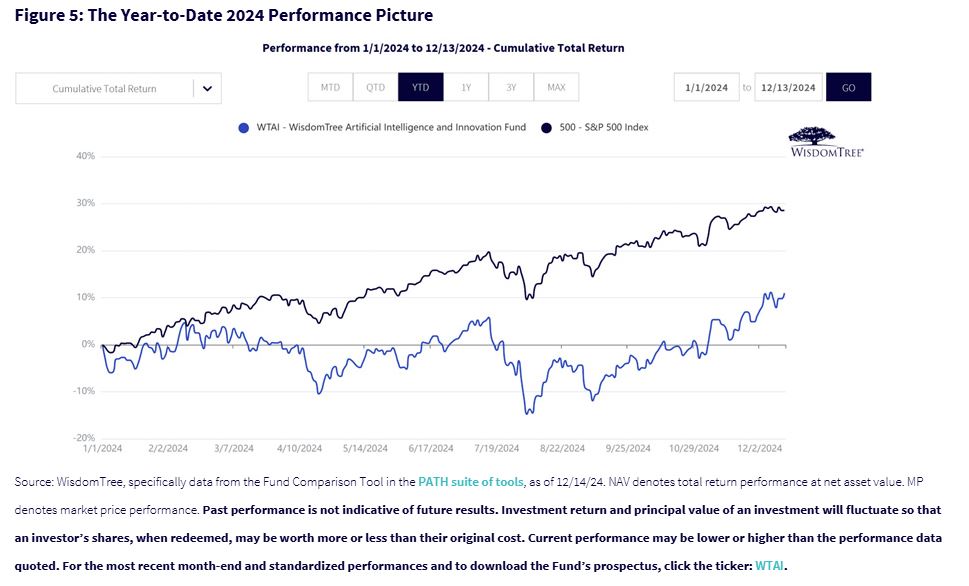The width and height of the screenshot is (969, 586).
Task: Hide the S&P 500 Index series label
Action: coord(604,128)
